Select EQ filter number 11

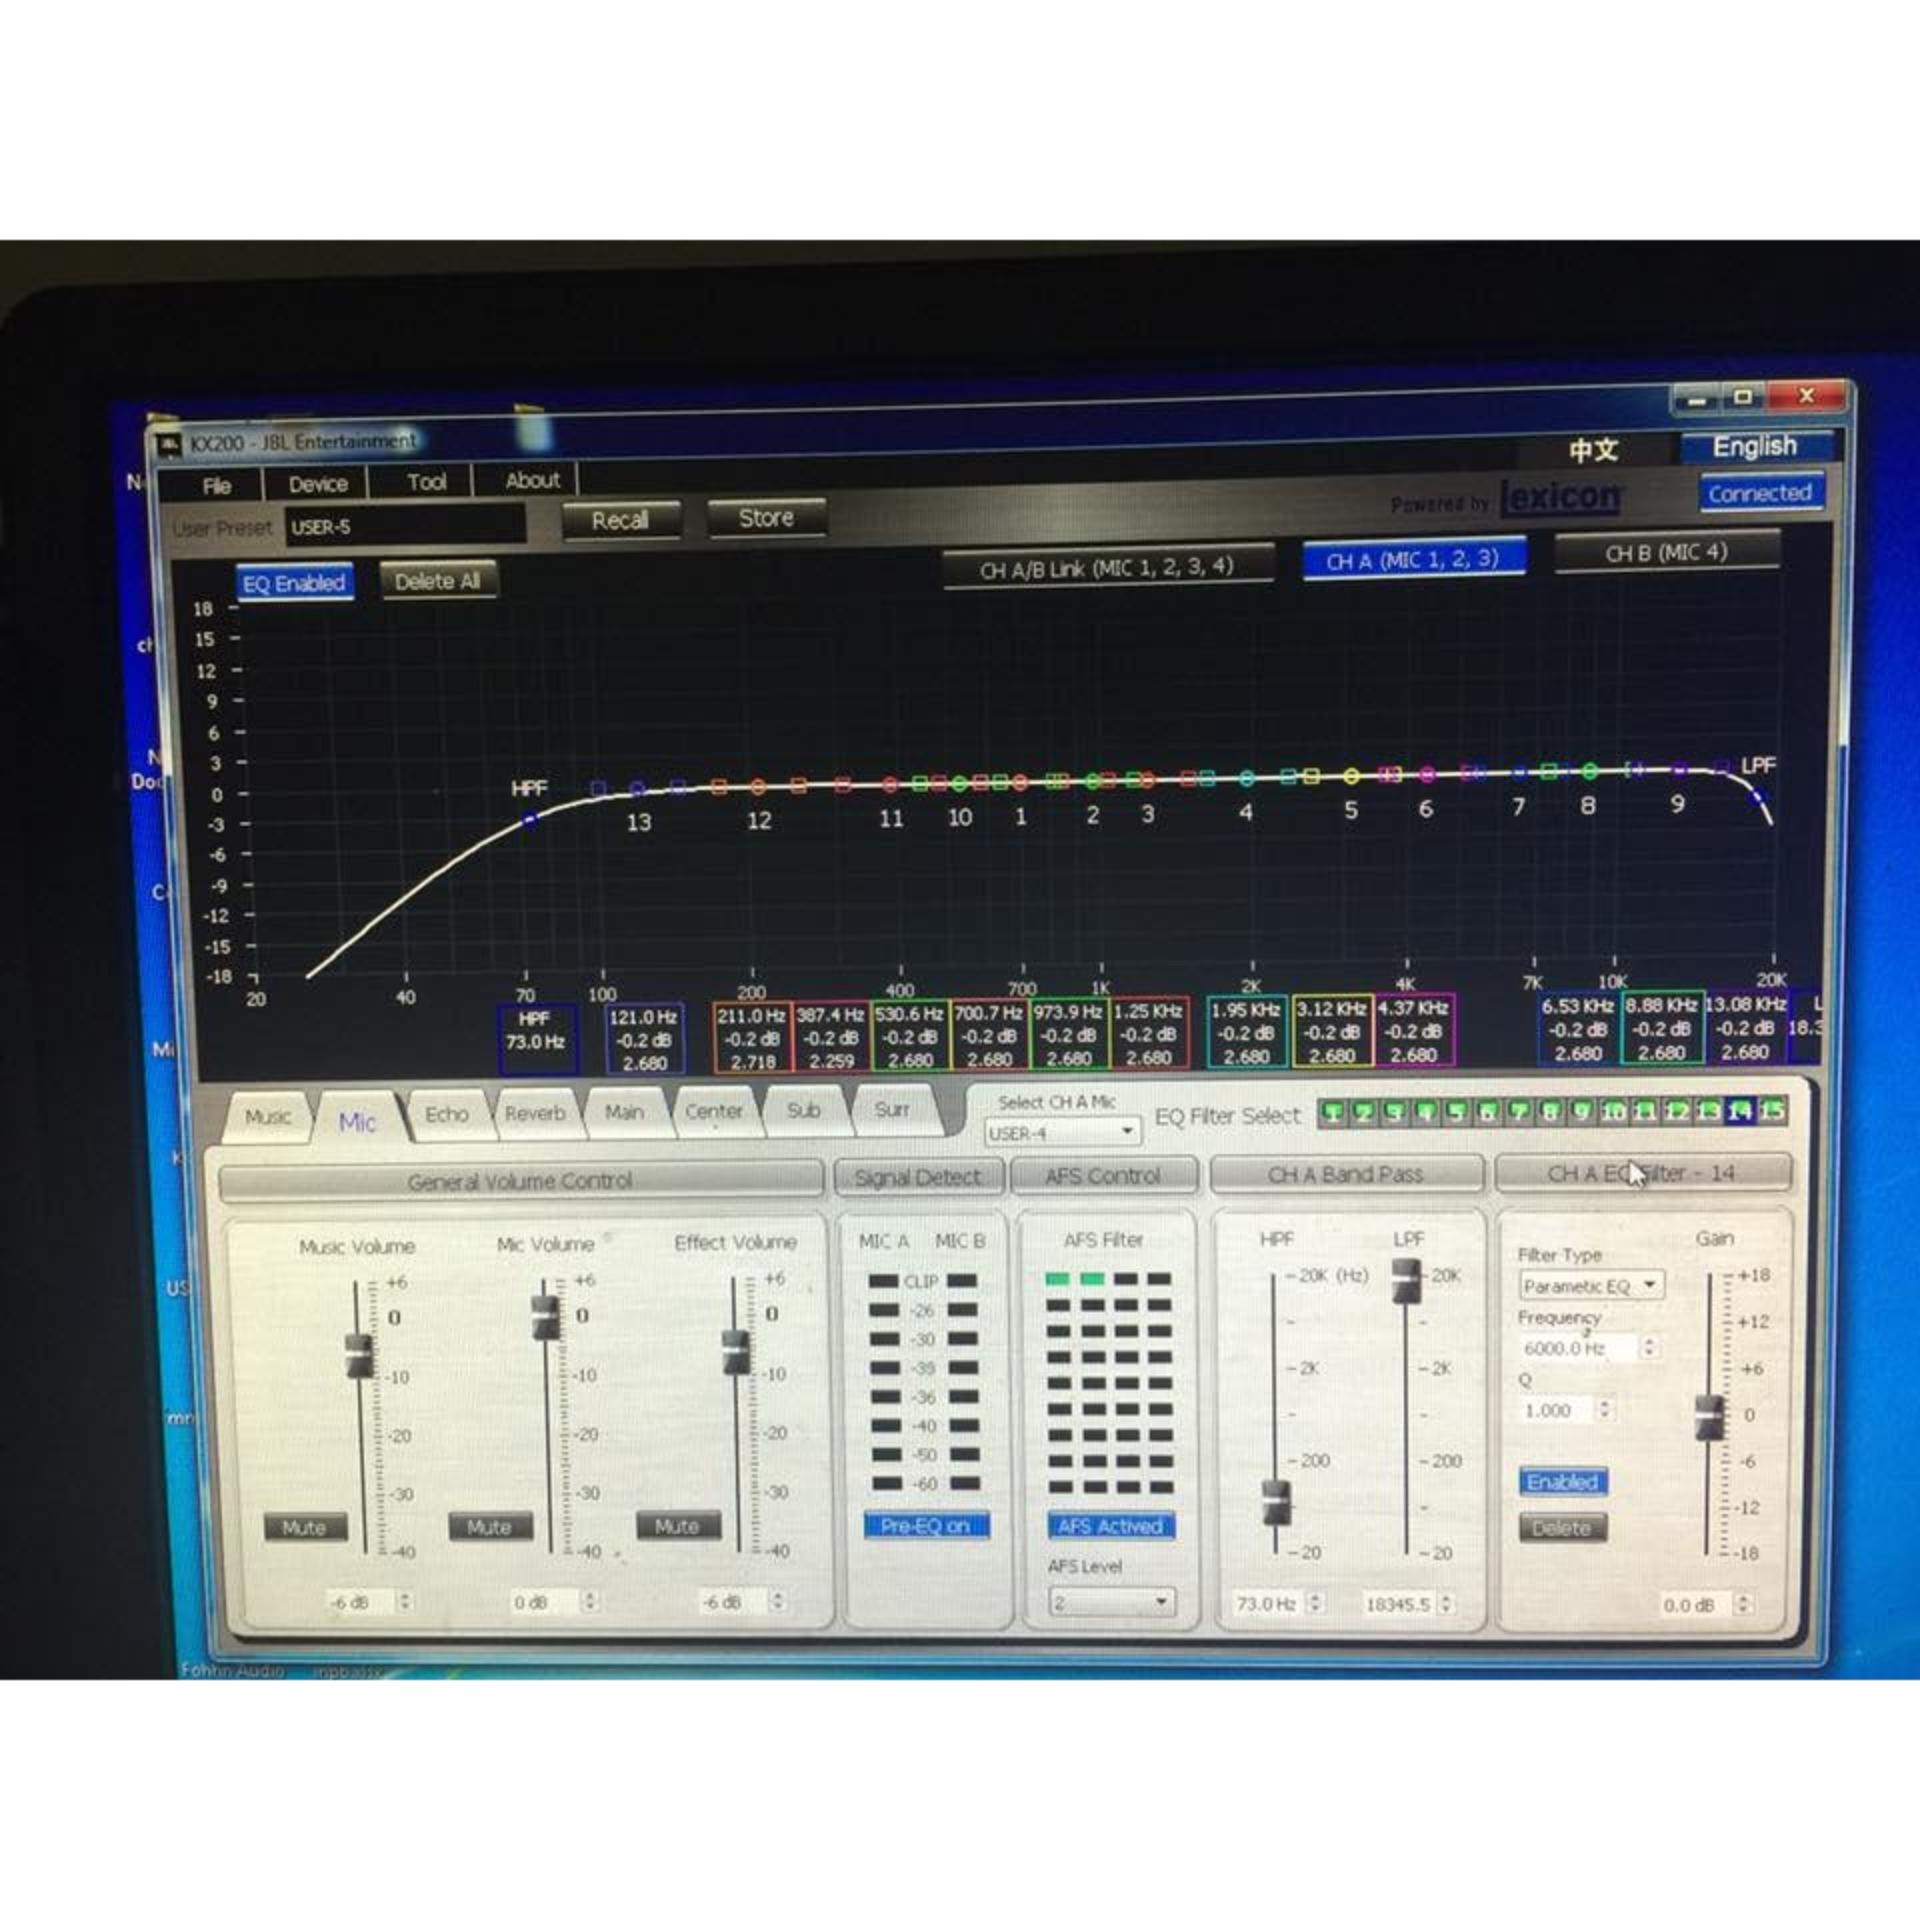pos(1643,1111)
